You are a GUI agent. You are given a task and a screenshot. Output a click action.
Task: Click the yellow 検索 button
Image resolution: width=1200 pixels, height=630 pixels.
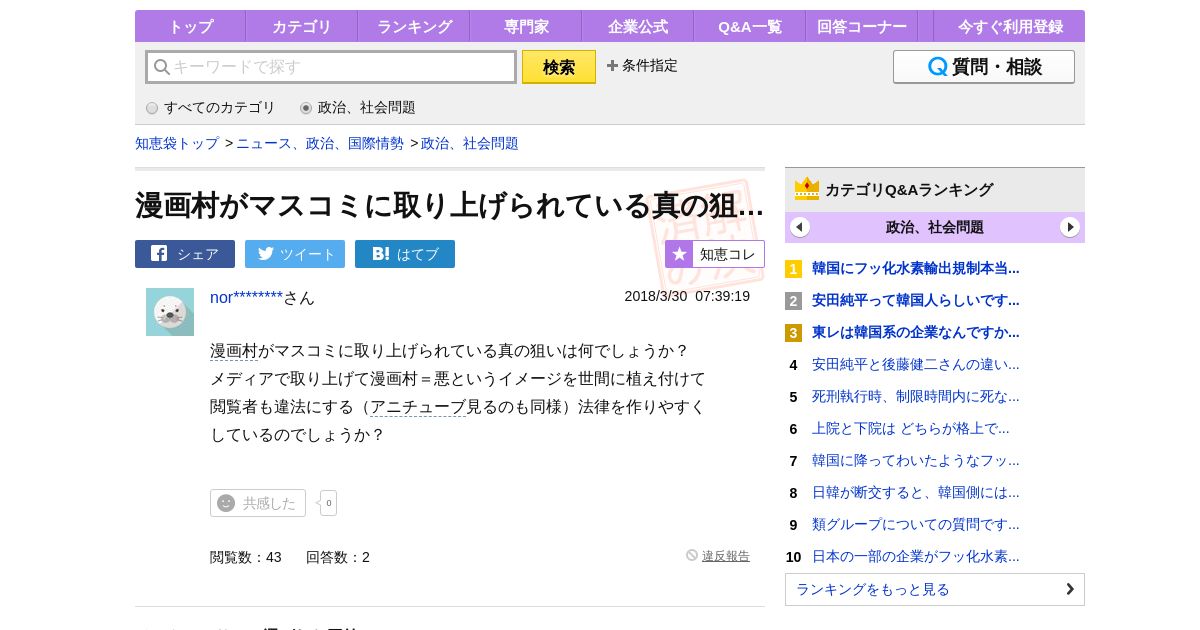point(559,67)
